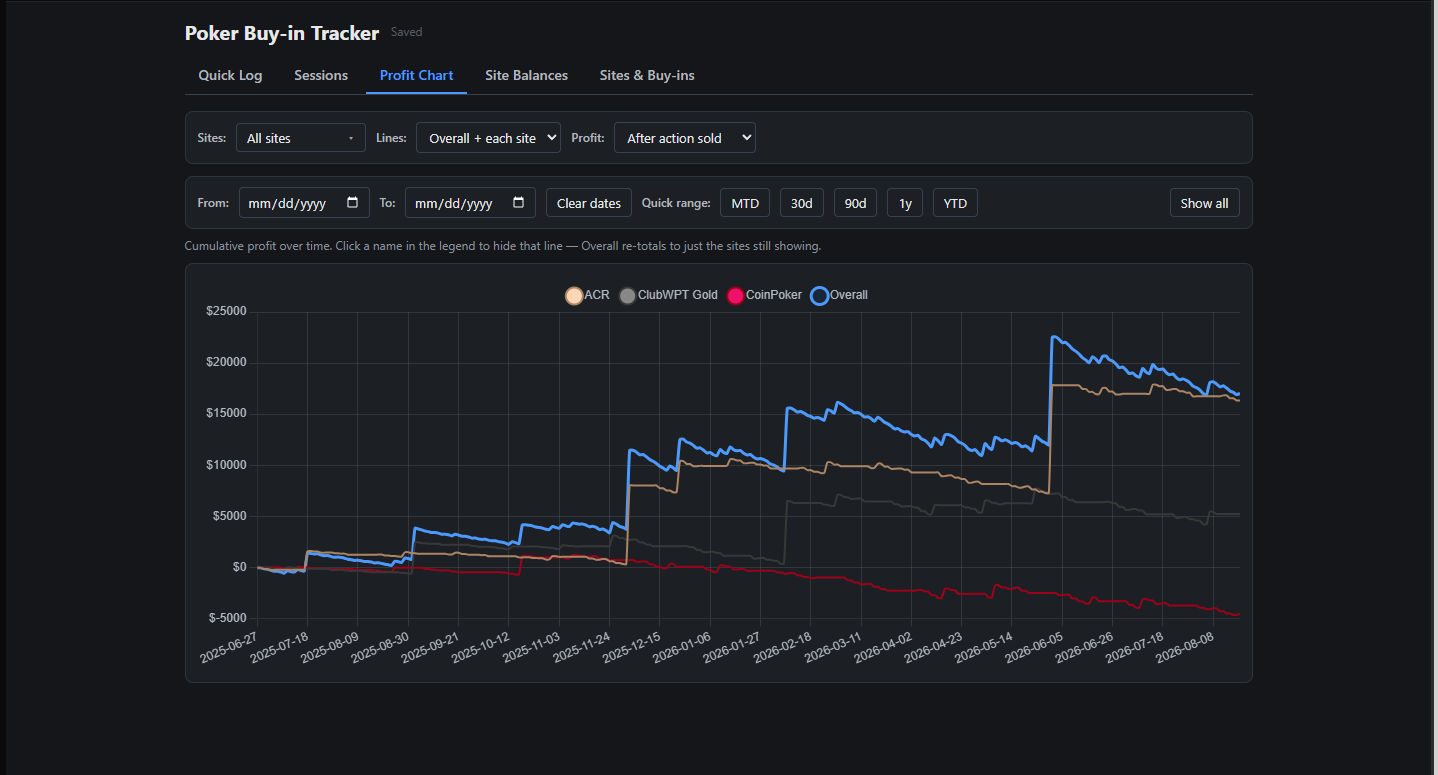
Task: Click the $-5000 y-axis label
Action: click(x=226, y=619)
